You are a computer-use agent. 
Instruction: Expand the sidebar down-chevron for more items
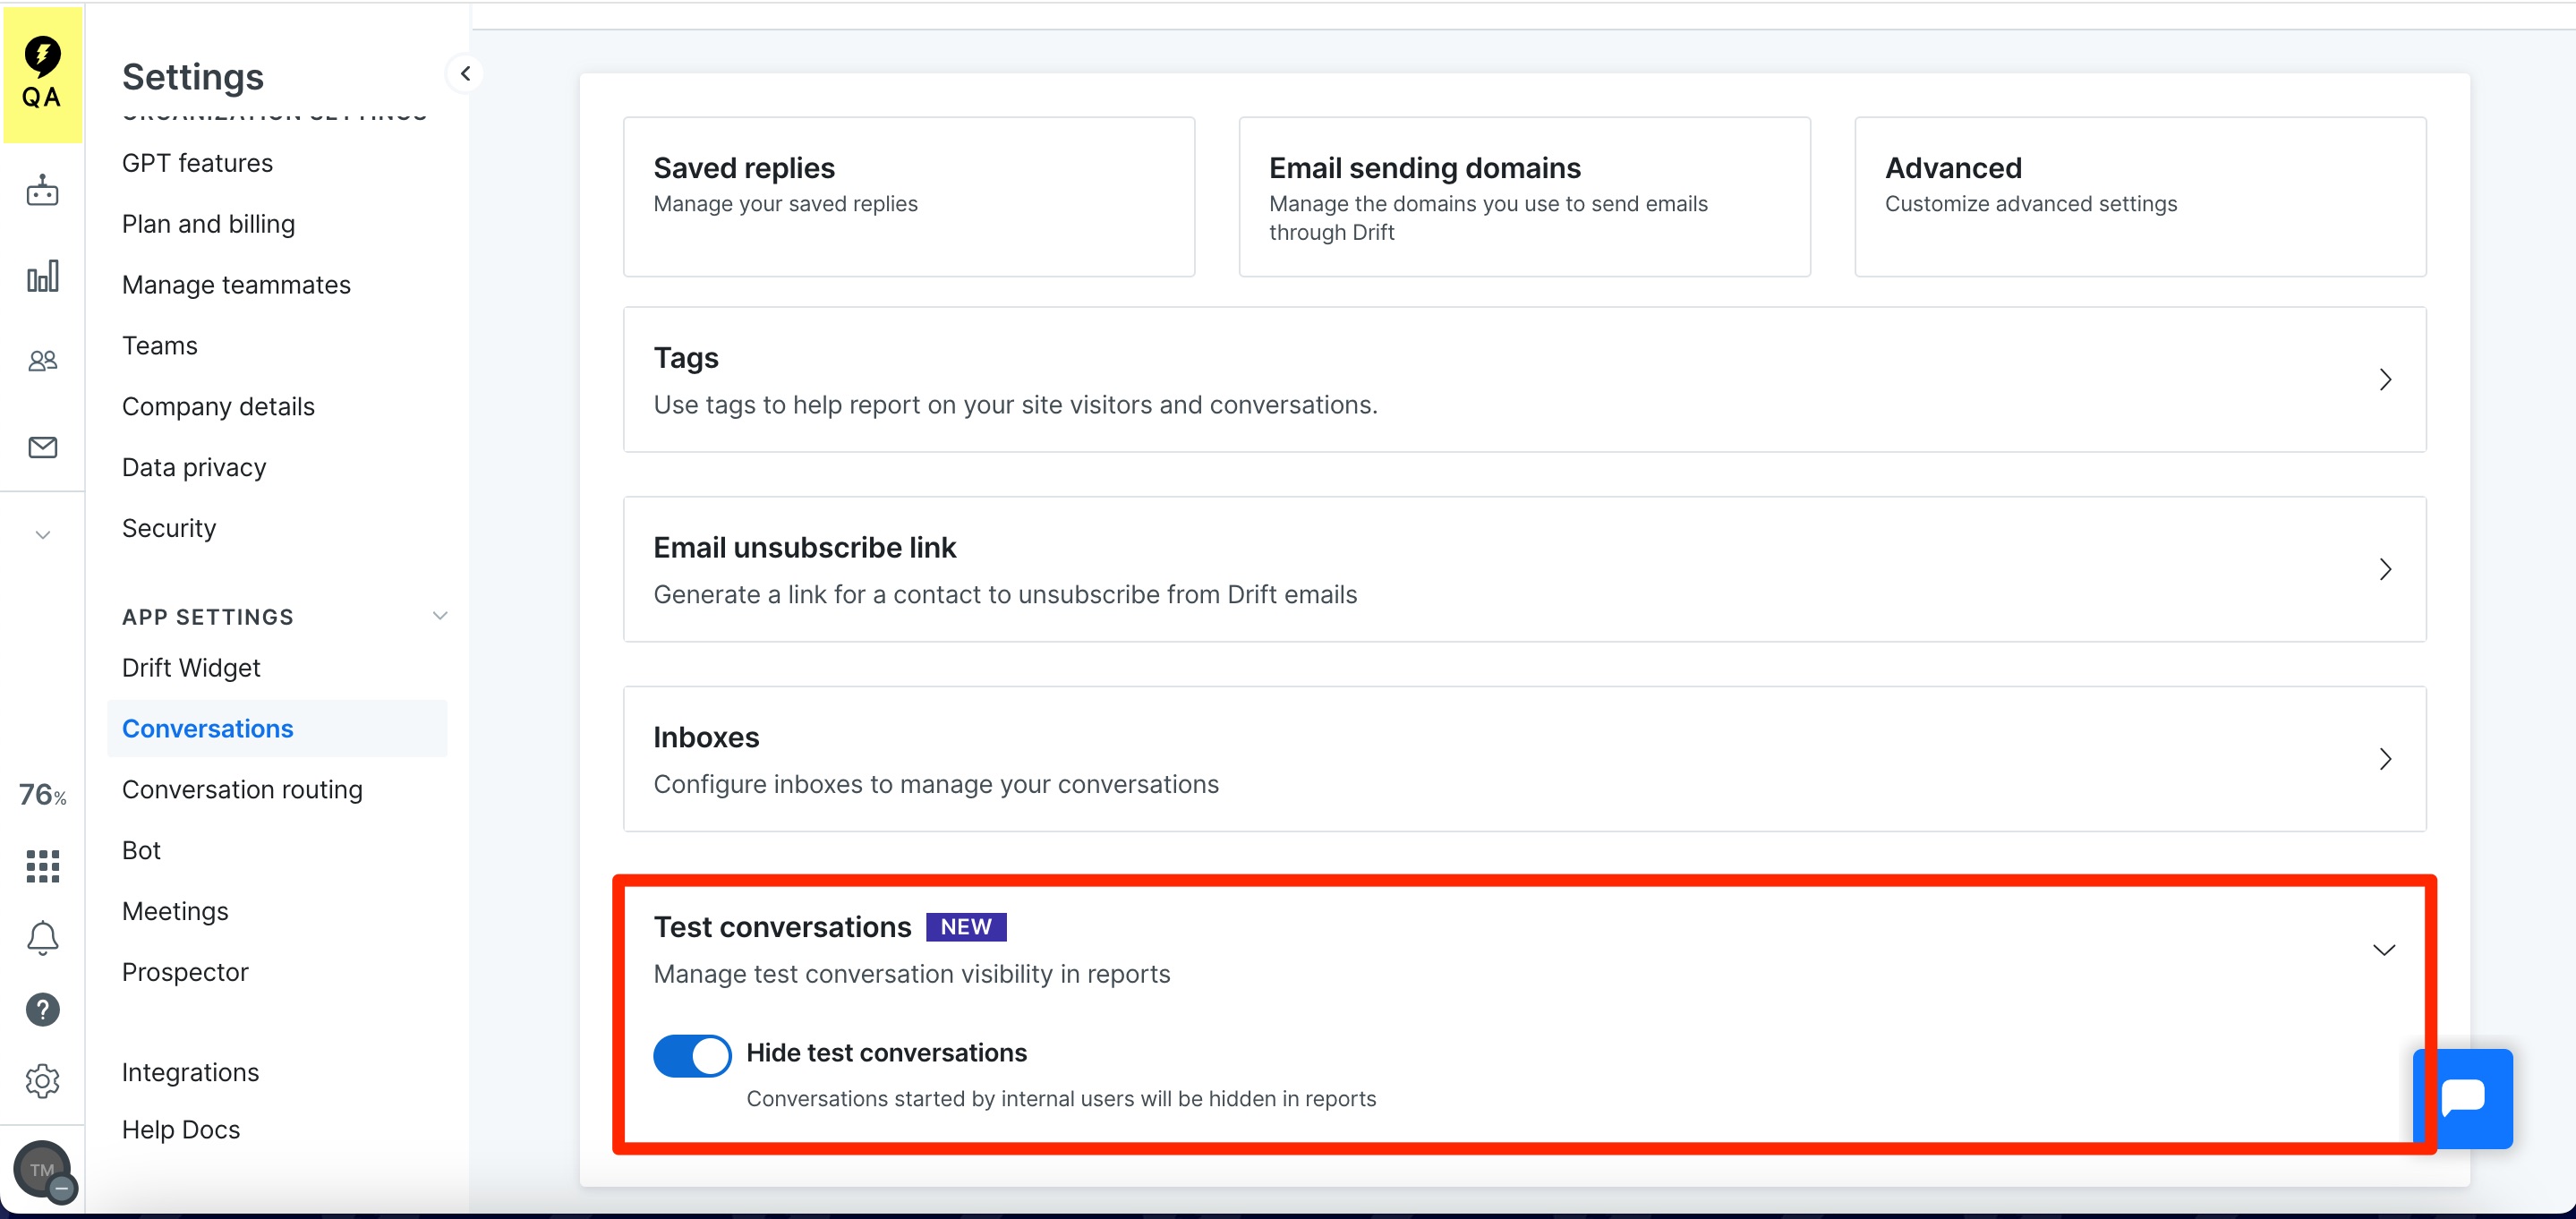pos(42,535)
